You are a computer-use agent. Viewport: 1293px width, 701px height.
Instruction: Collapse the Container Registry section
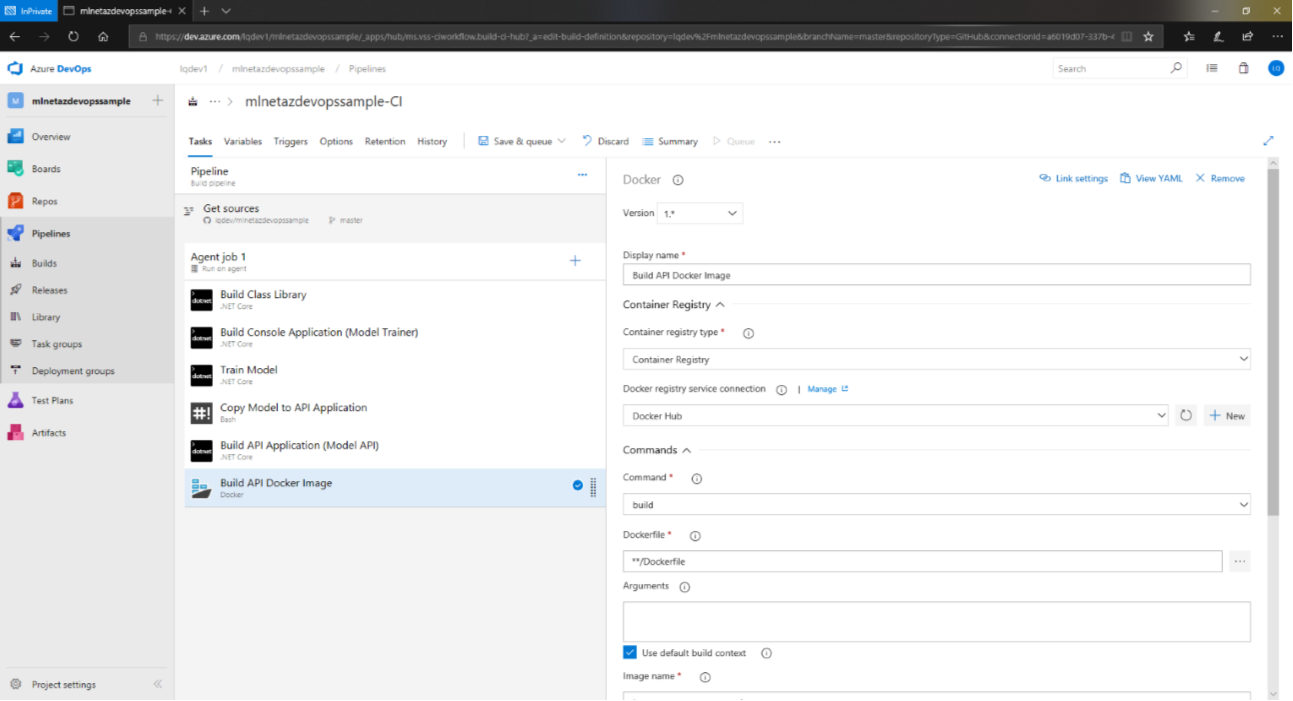click(720, 305)
